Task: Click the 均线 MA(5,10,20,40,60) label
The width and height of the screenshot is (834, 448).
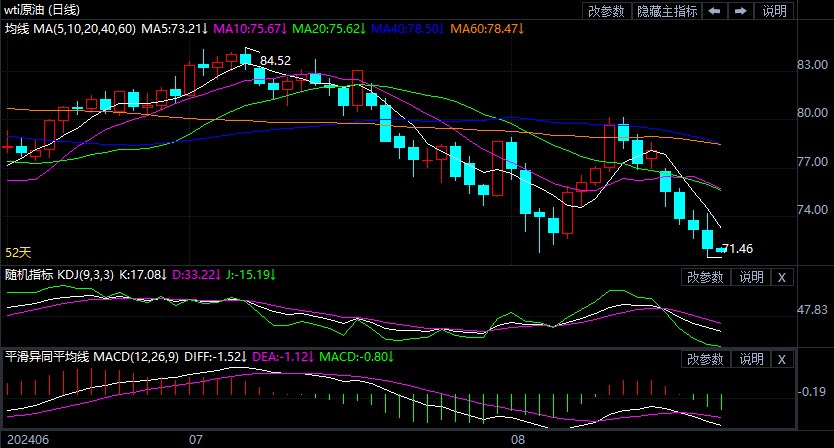Action: [70, 29]
